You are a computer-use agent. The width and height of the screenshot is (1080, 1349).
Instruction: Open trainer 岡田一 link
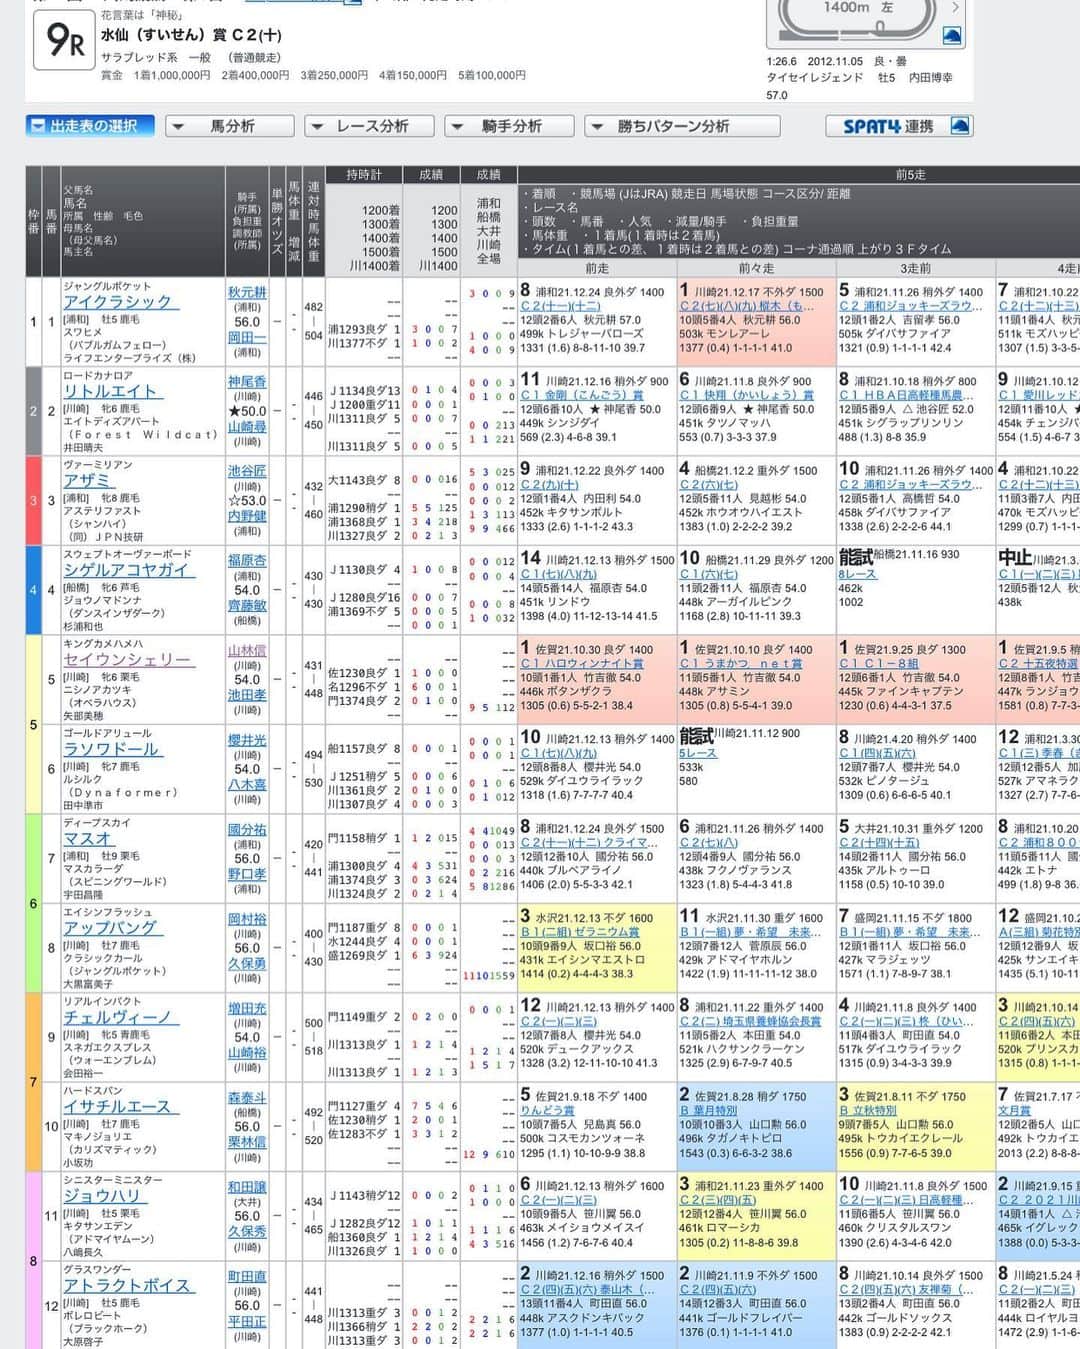click(x=247, y=338)
